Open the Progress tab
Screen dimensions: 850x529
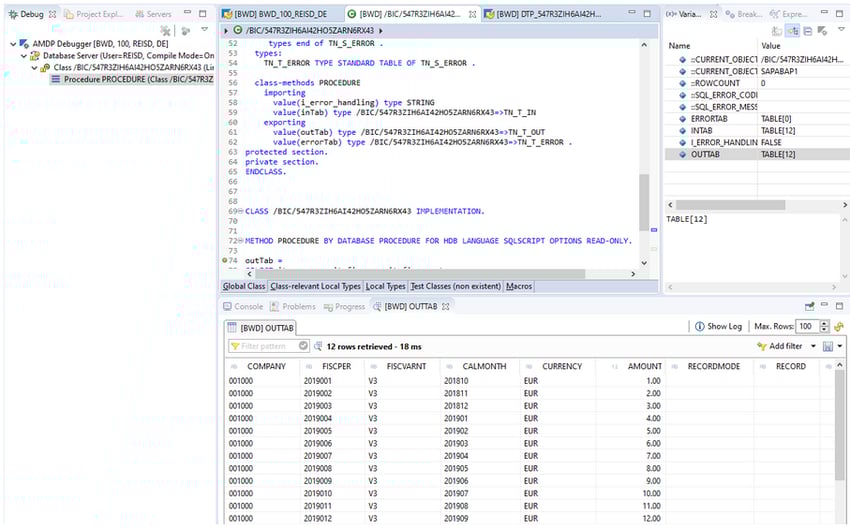pos(344,307)
